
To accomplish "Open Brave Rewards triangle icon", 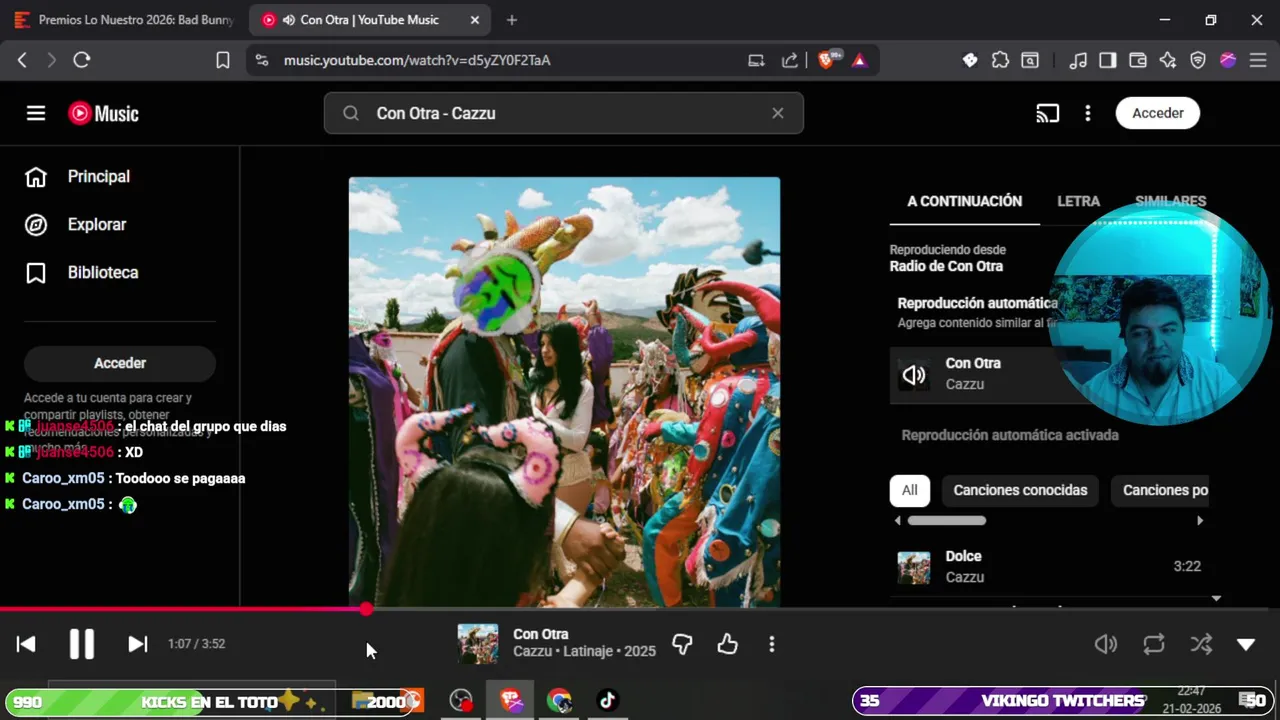I will click(x=859, y=60).
